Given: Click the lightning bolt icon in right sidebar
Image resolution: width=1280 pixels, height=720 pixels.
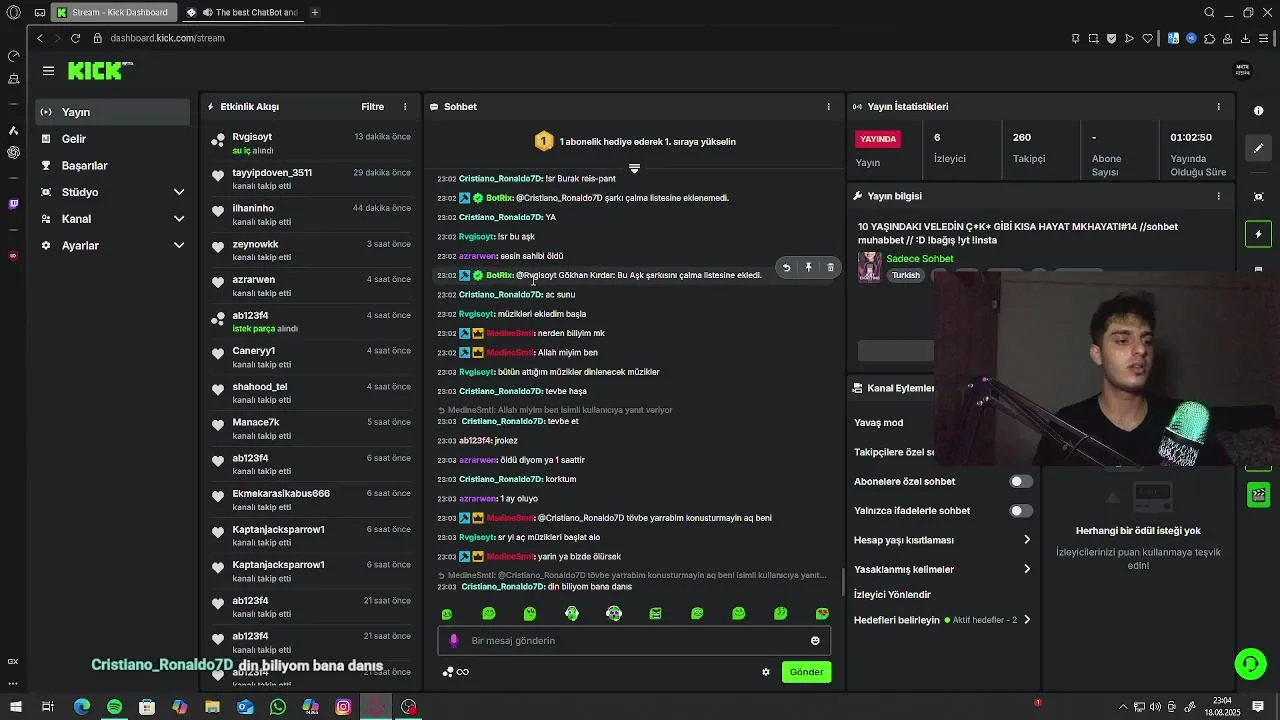Looking at the screenshot, I should (x=1259, y=234).
